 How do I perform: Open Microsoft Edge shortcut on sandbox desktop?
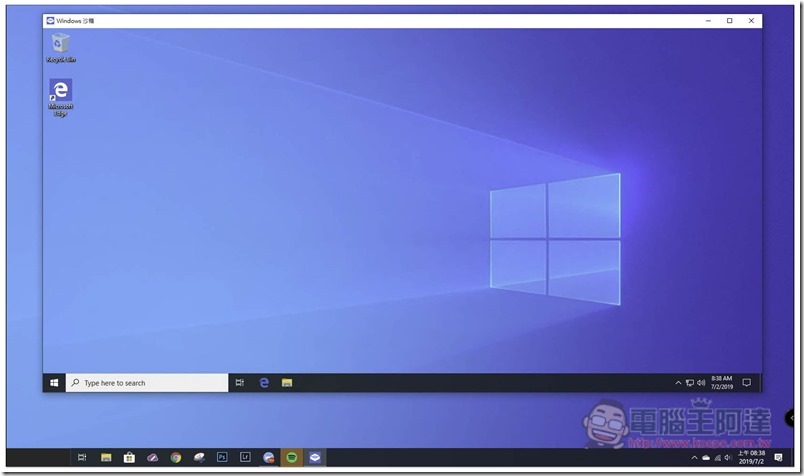(61, 97)
